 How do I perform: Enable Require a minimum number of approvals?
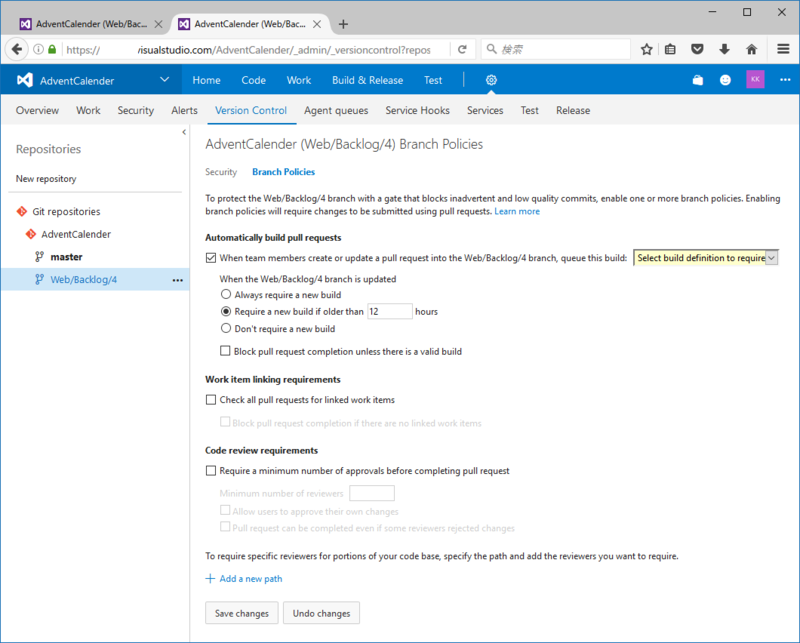pyautogui.click(x=211, y=471)
